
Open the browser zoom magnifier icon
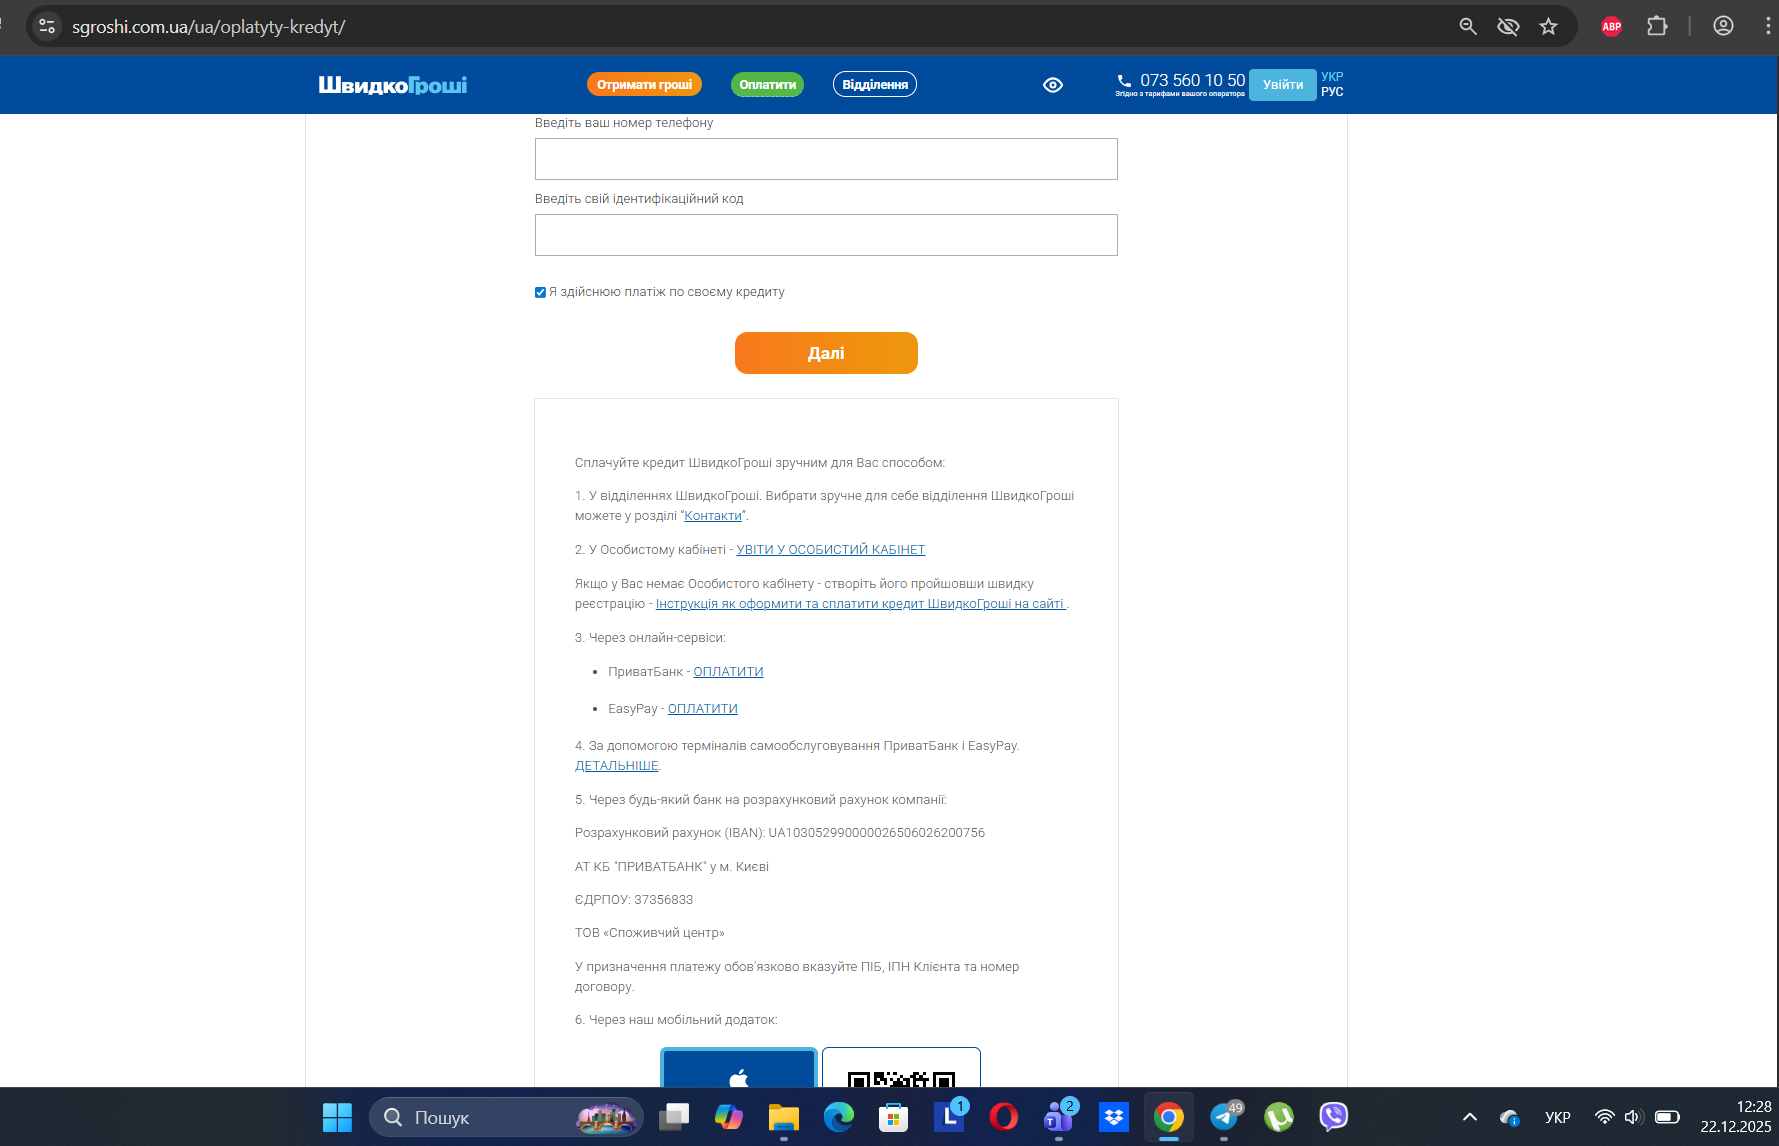click(1468, 27)
